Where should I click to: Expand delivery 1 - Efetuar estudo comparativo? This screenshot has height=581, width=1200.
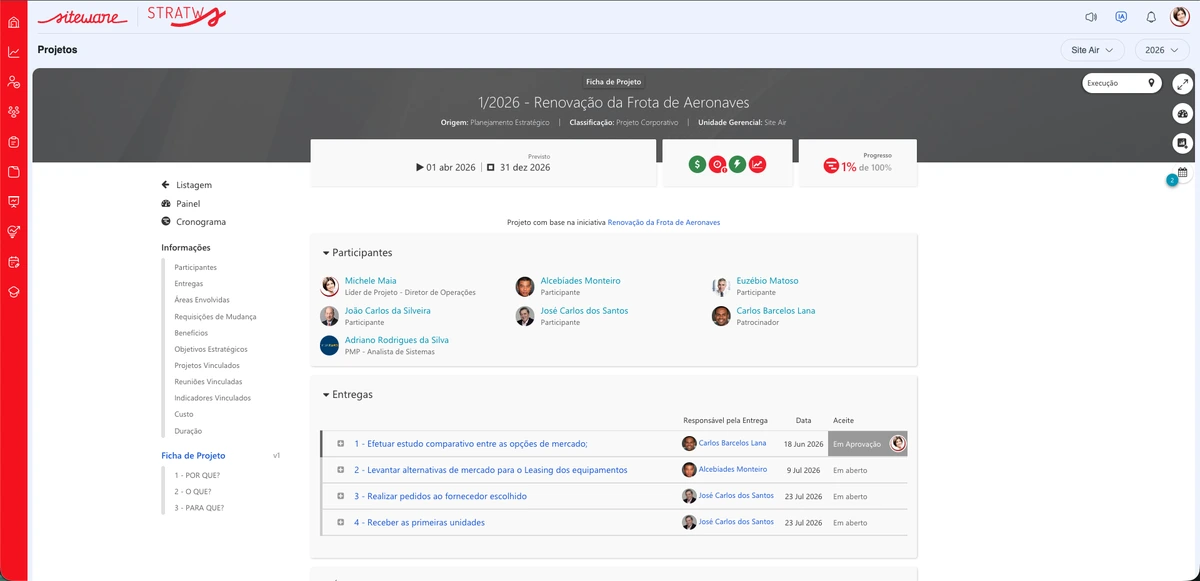coord(341,444)
